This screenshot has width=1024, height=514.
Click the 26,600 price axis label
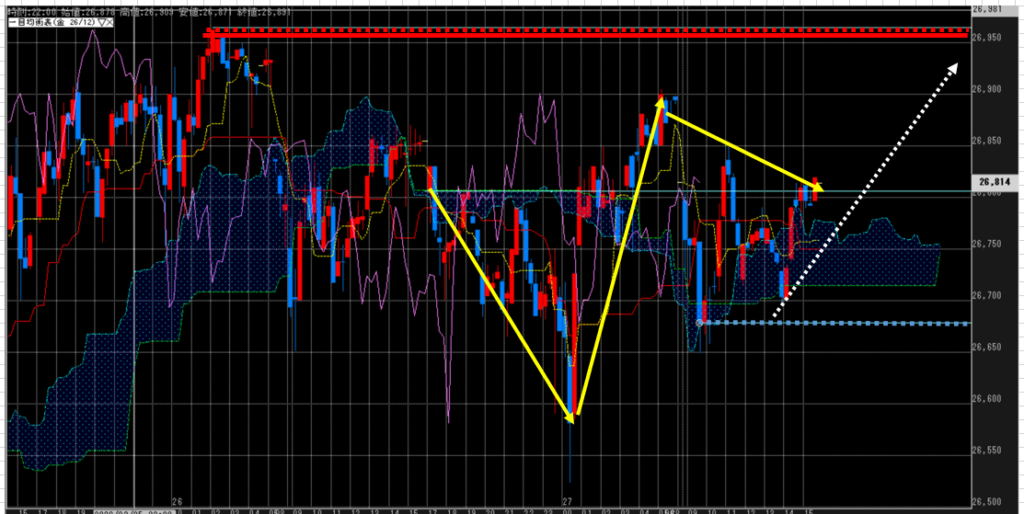(988, 398)
